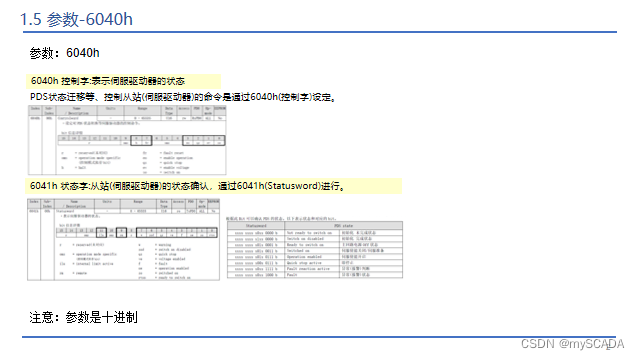Click the slide title "1.5 参数-6040h"

point(76,19)
